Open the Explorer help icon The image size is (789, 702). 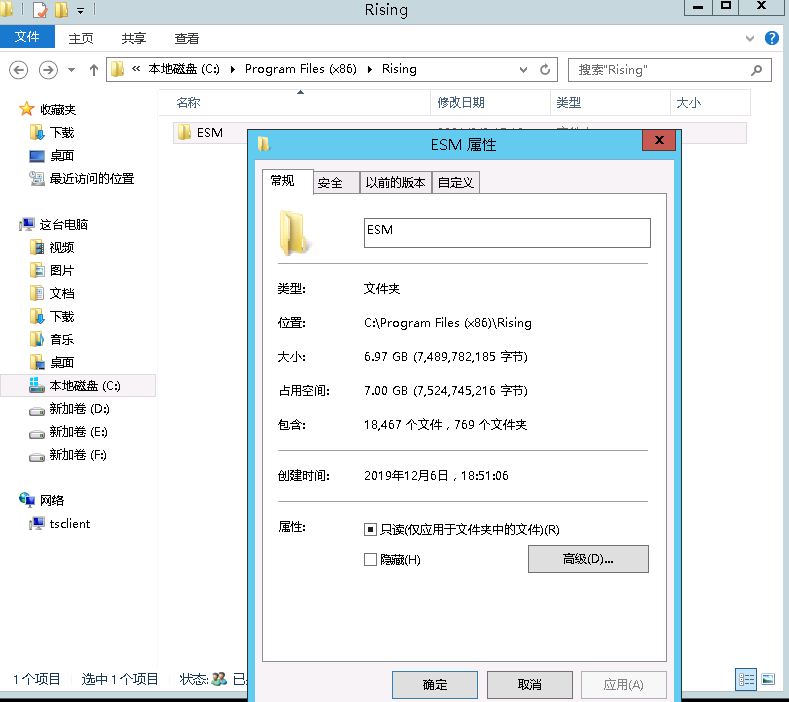click(771, 38)
